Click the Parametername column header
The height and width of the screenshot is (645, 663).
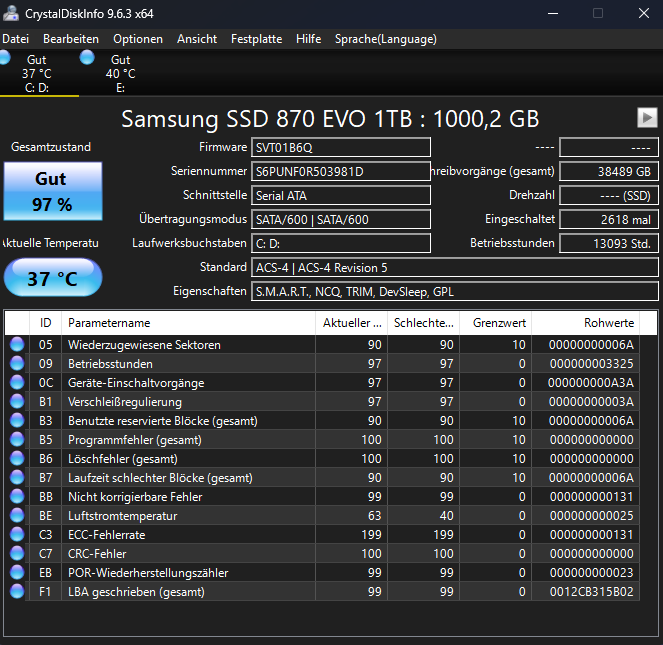coord(189,323)
